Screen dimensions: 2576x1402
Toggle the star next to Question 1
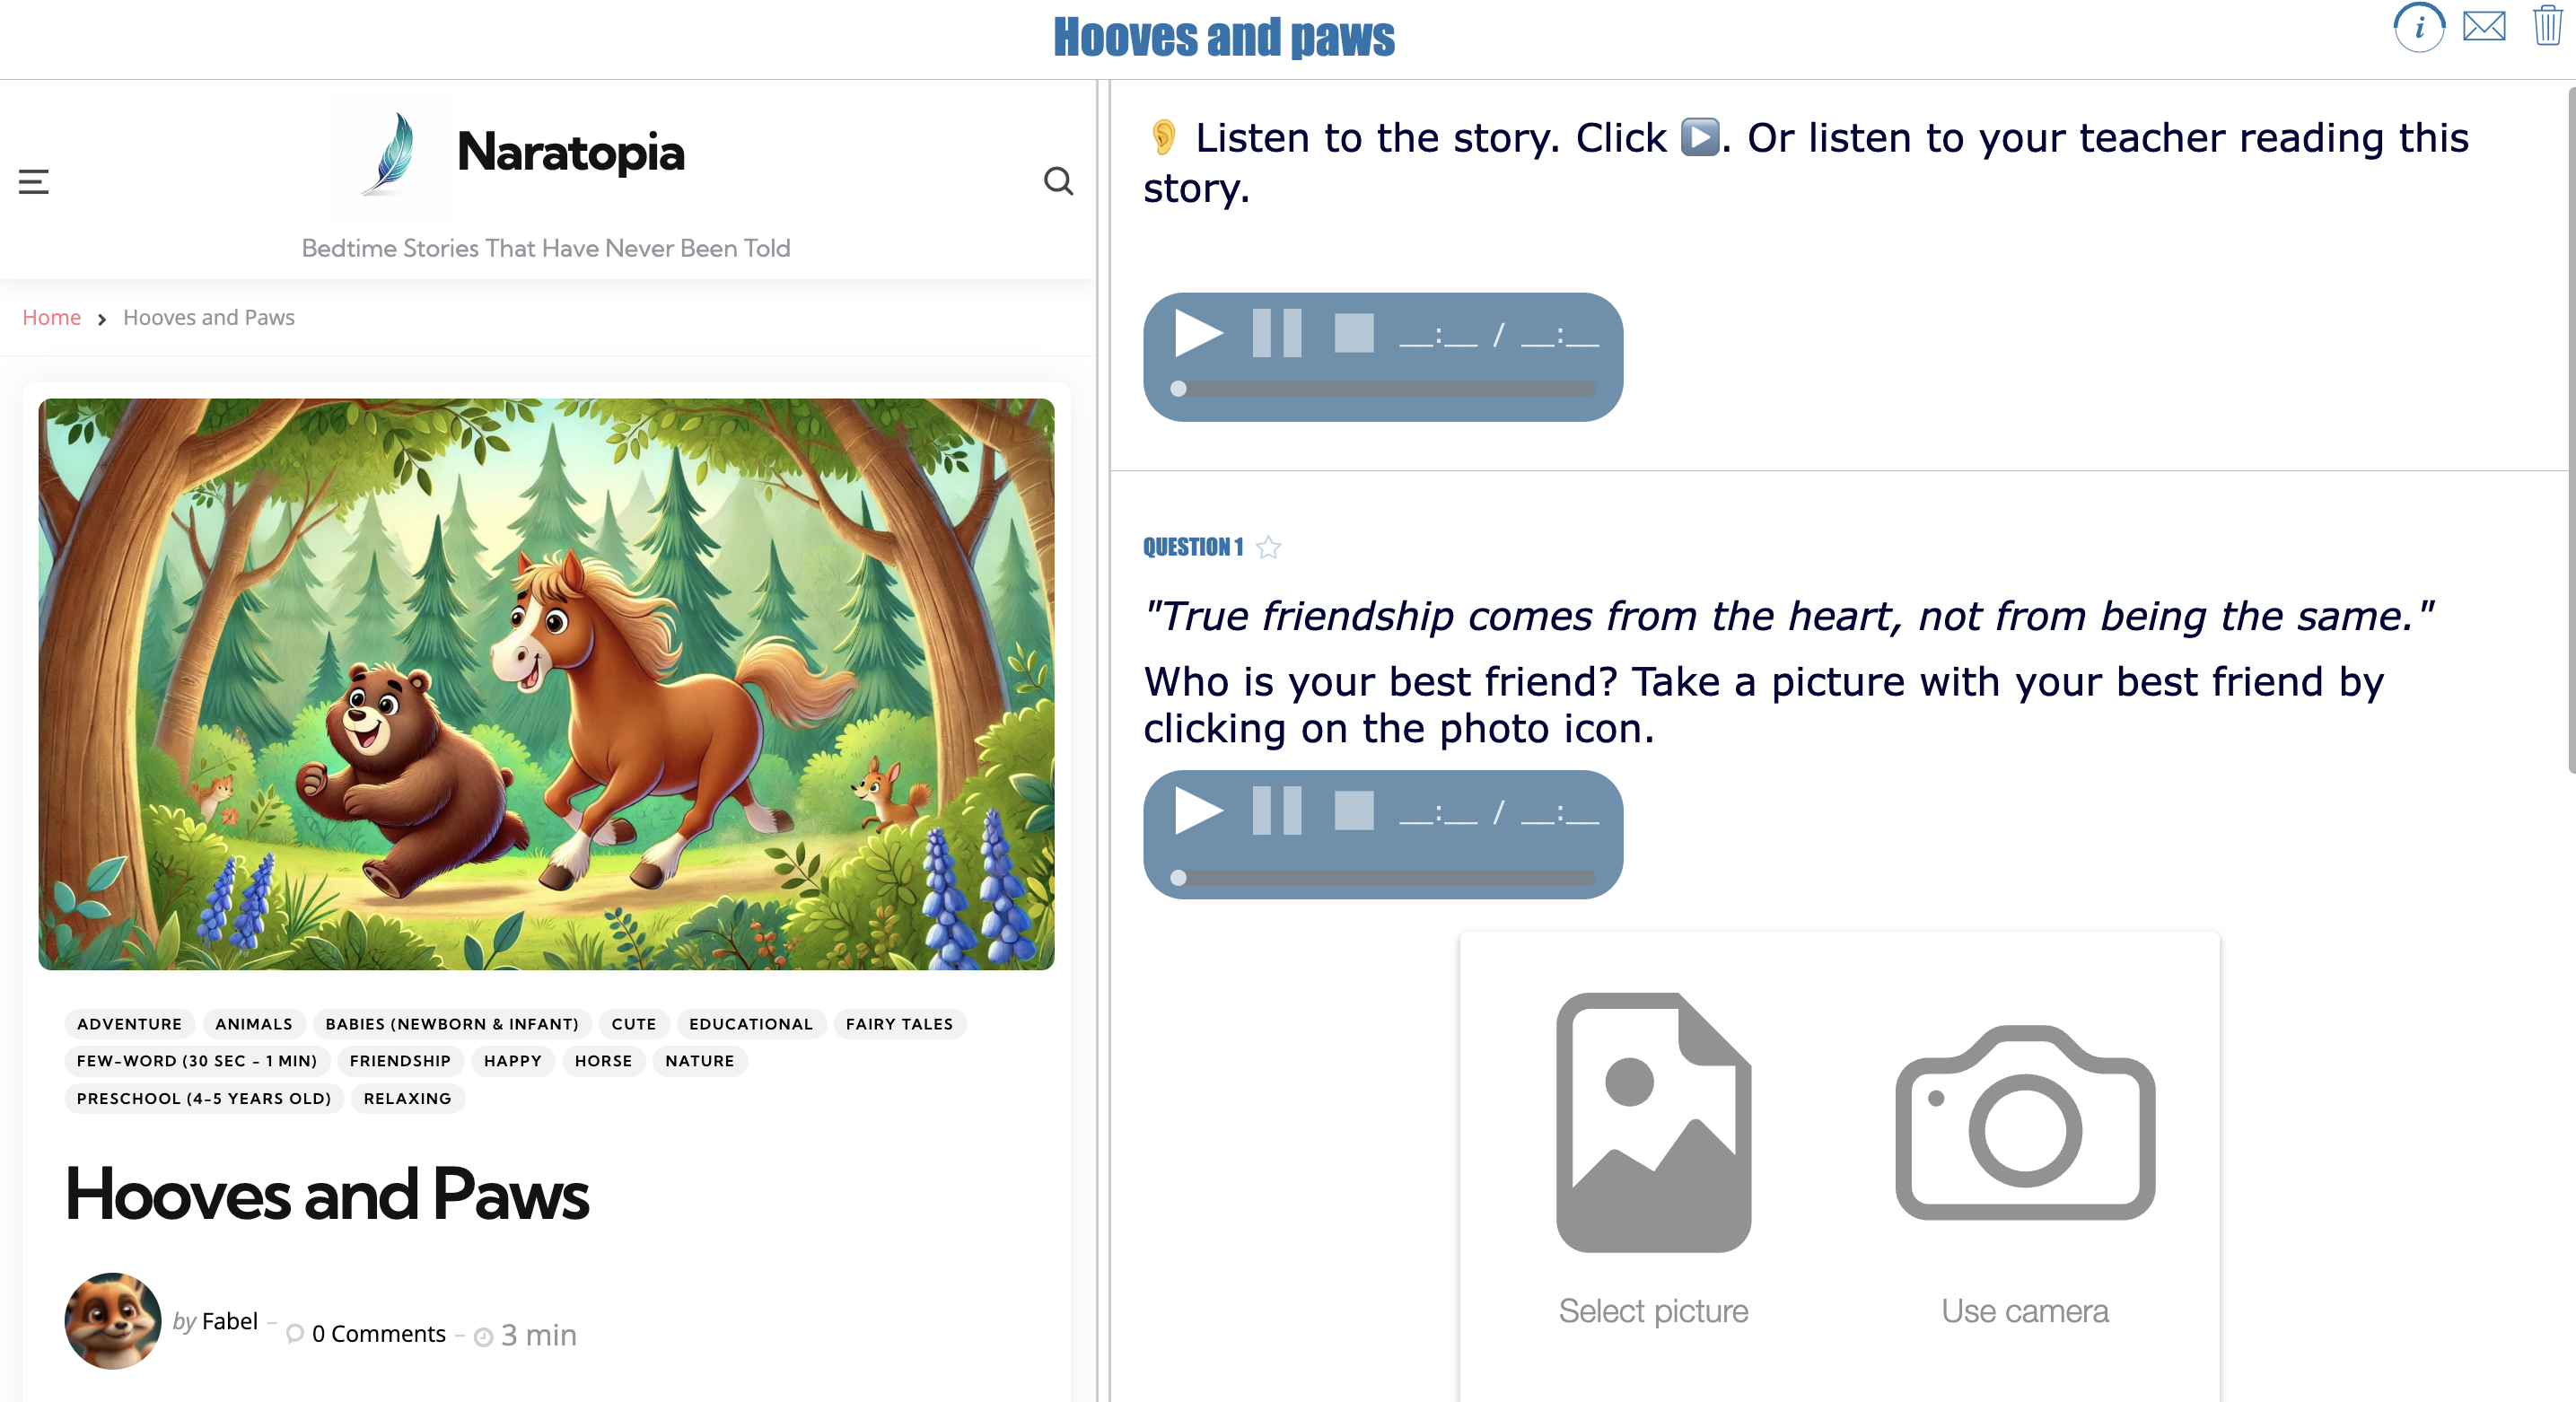[x=1269, y=547]
